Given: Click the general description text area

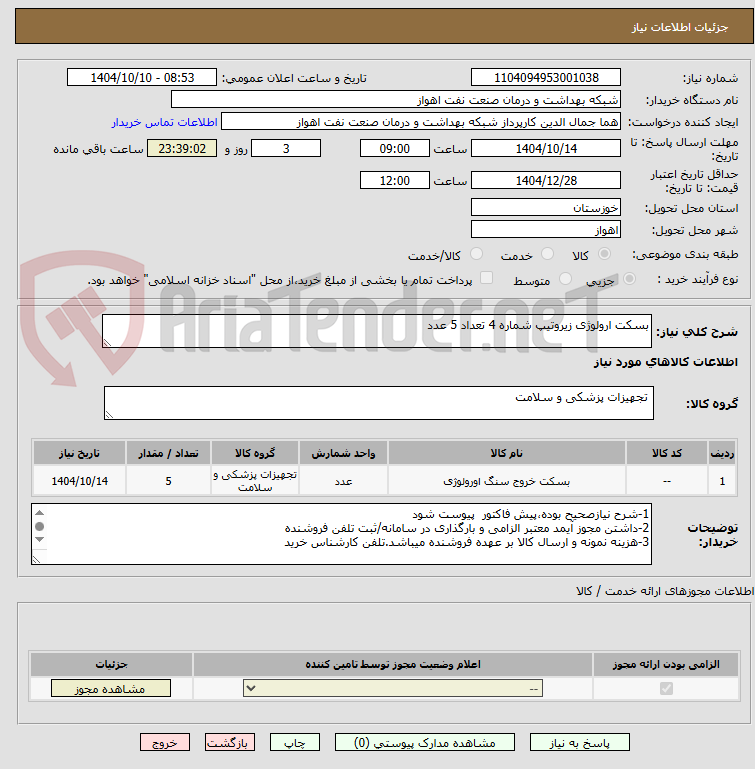Looking at the screenshot, I should (x=377, y=332).
